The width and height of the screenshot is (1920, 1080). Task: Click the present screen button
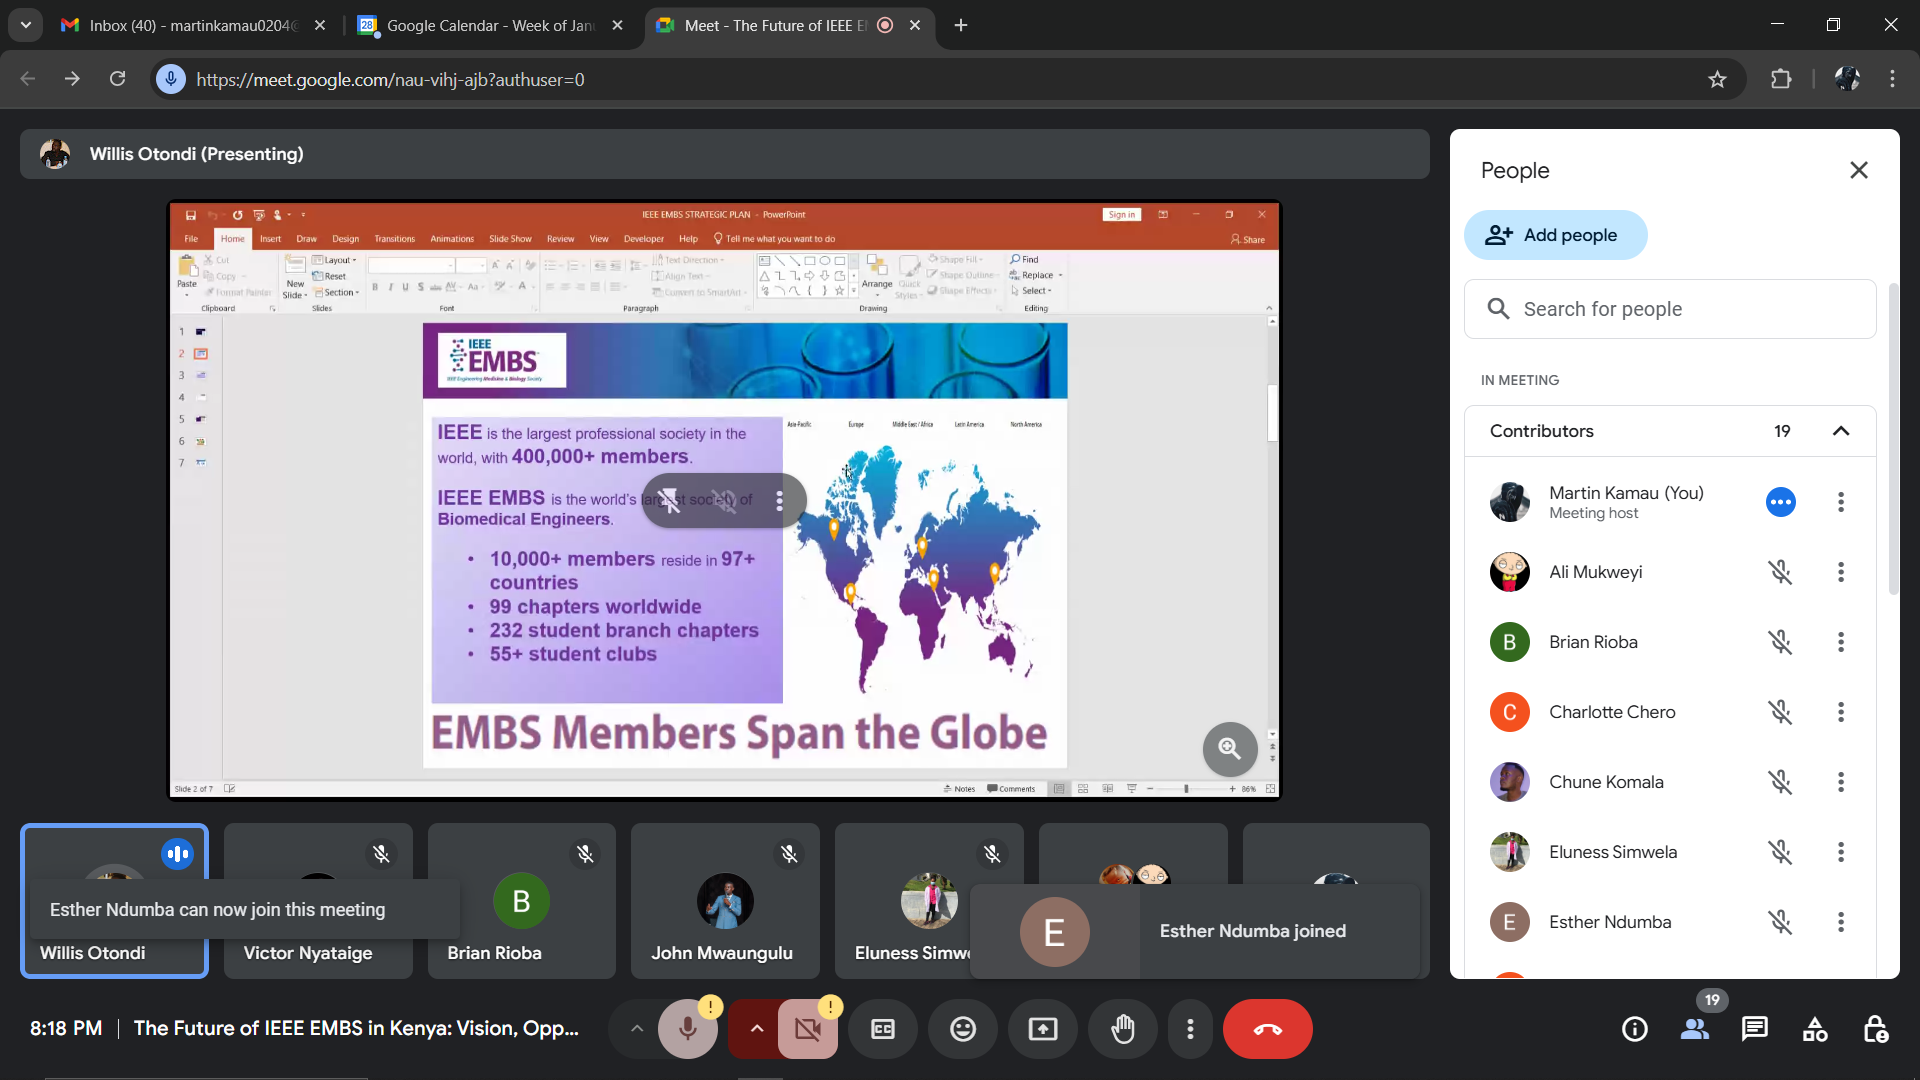1043,1029
